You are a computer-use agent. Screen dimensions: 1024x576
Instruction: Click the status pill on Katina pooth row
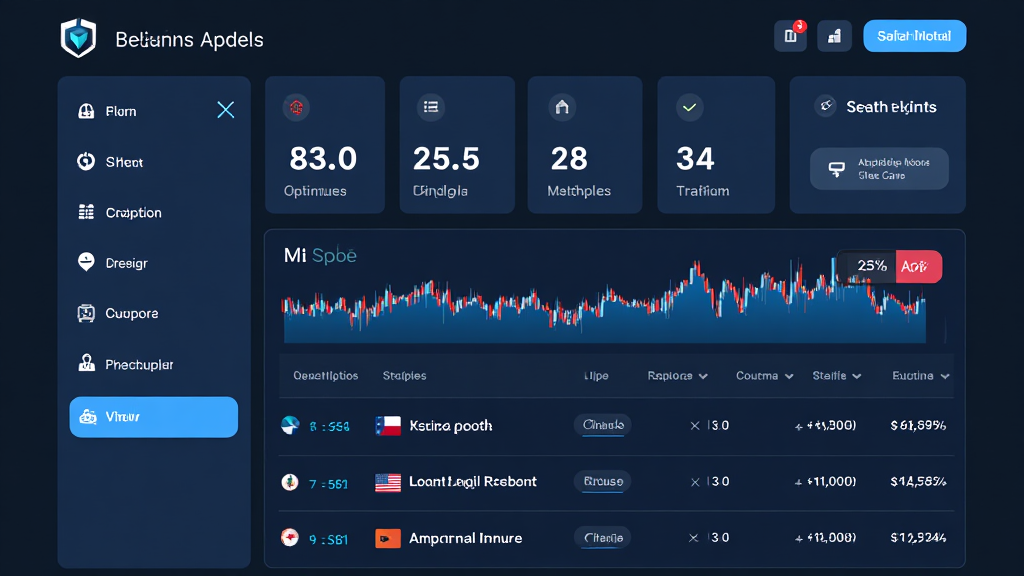point(602,425)
